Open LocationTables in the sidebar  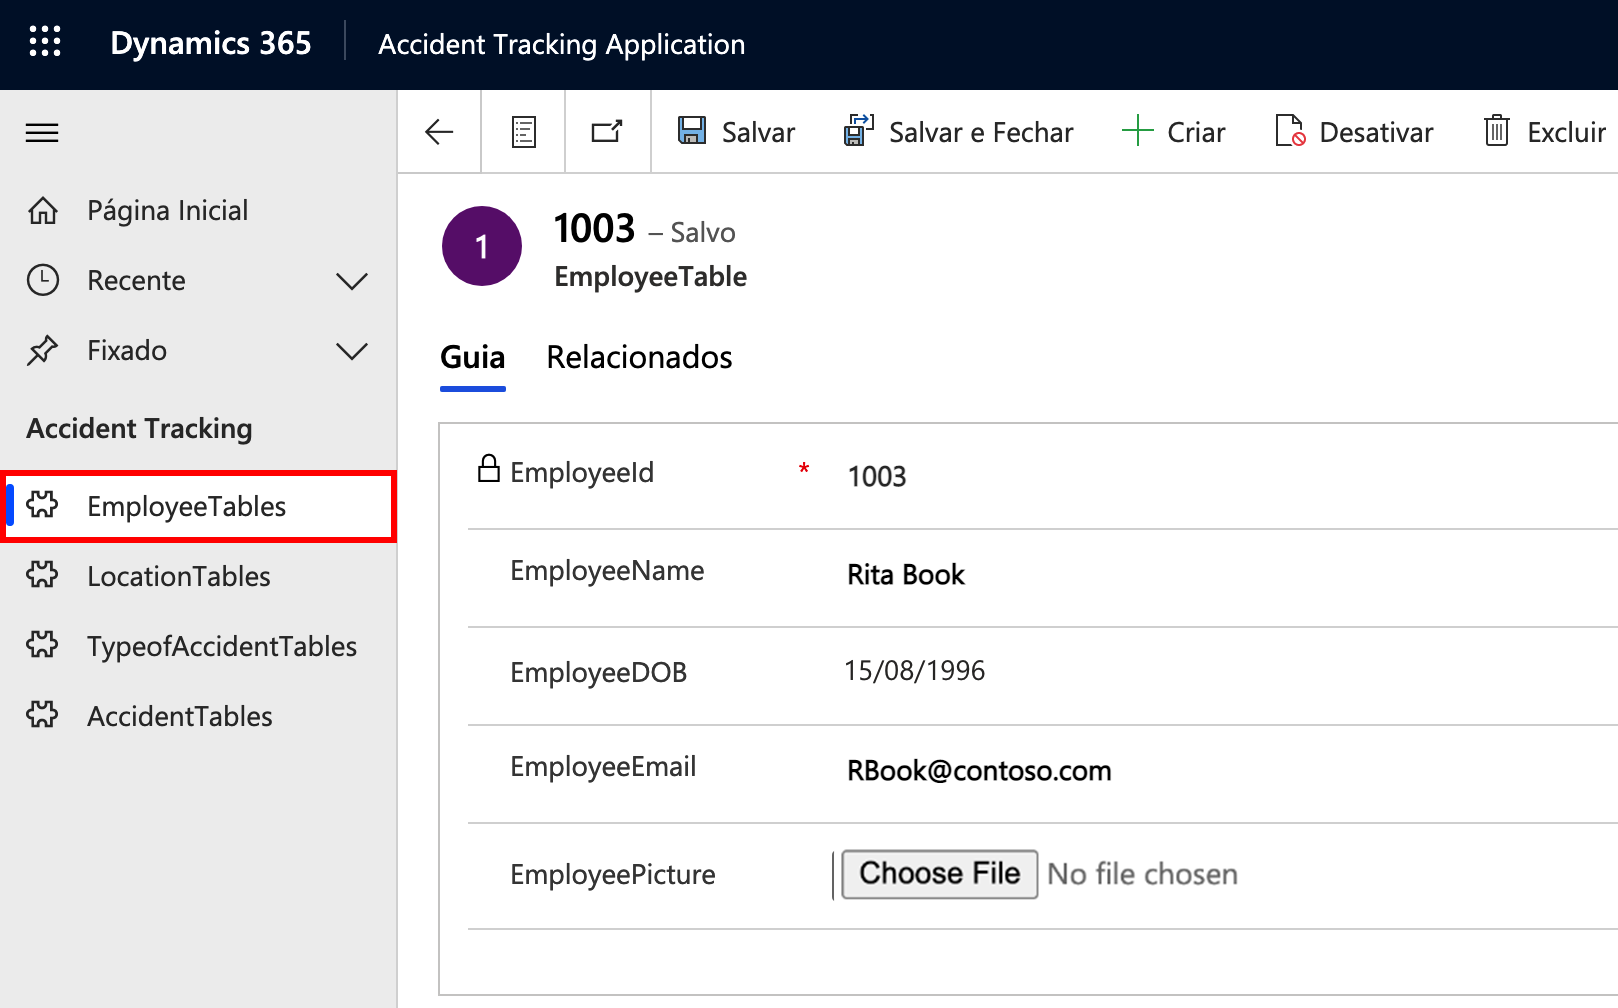pos(179,576)
